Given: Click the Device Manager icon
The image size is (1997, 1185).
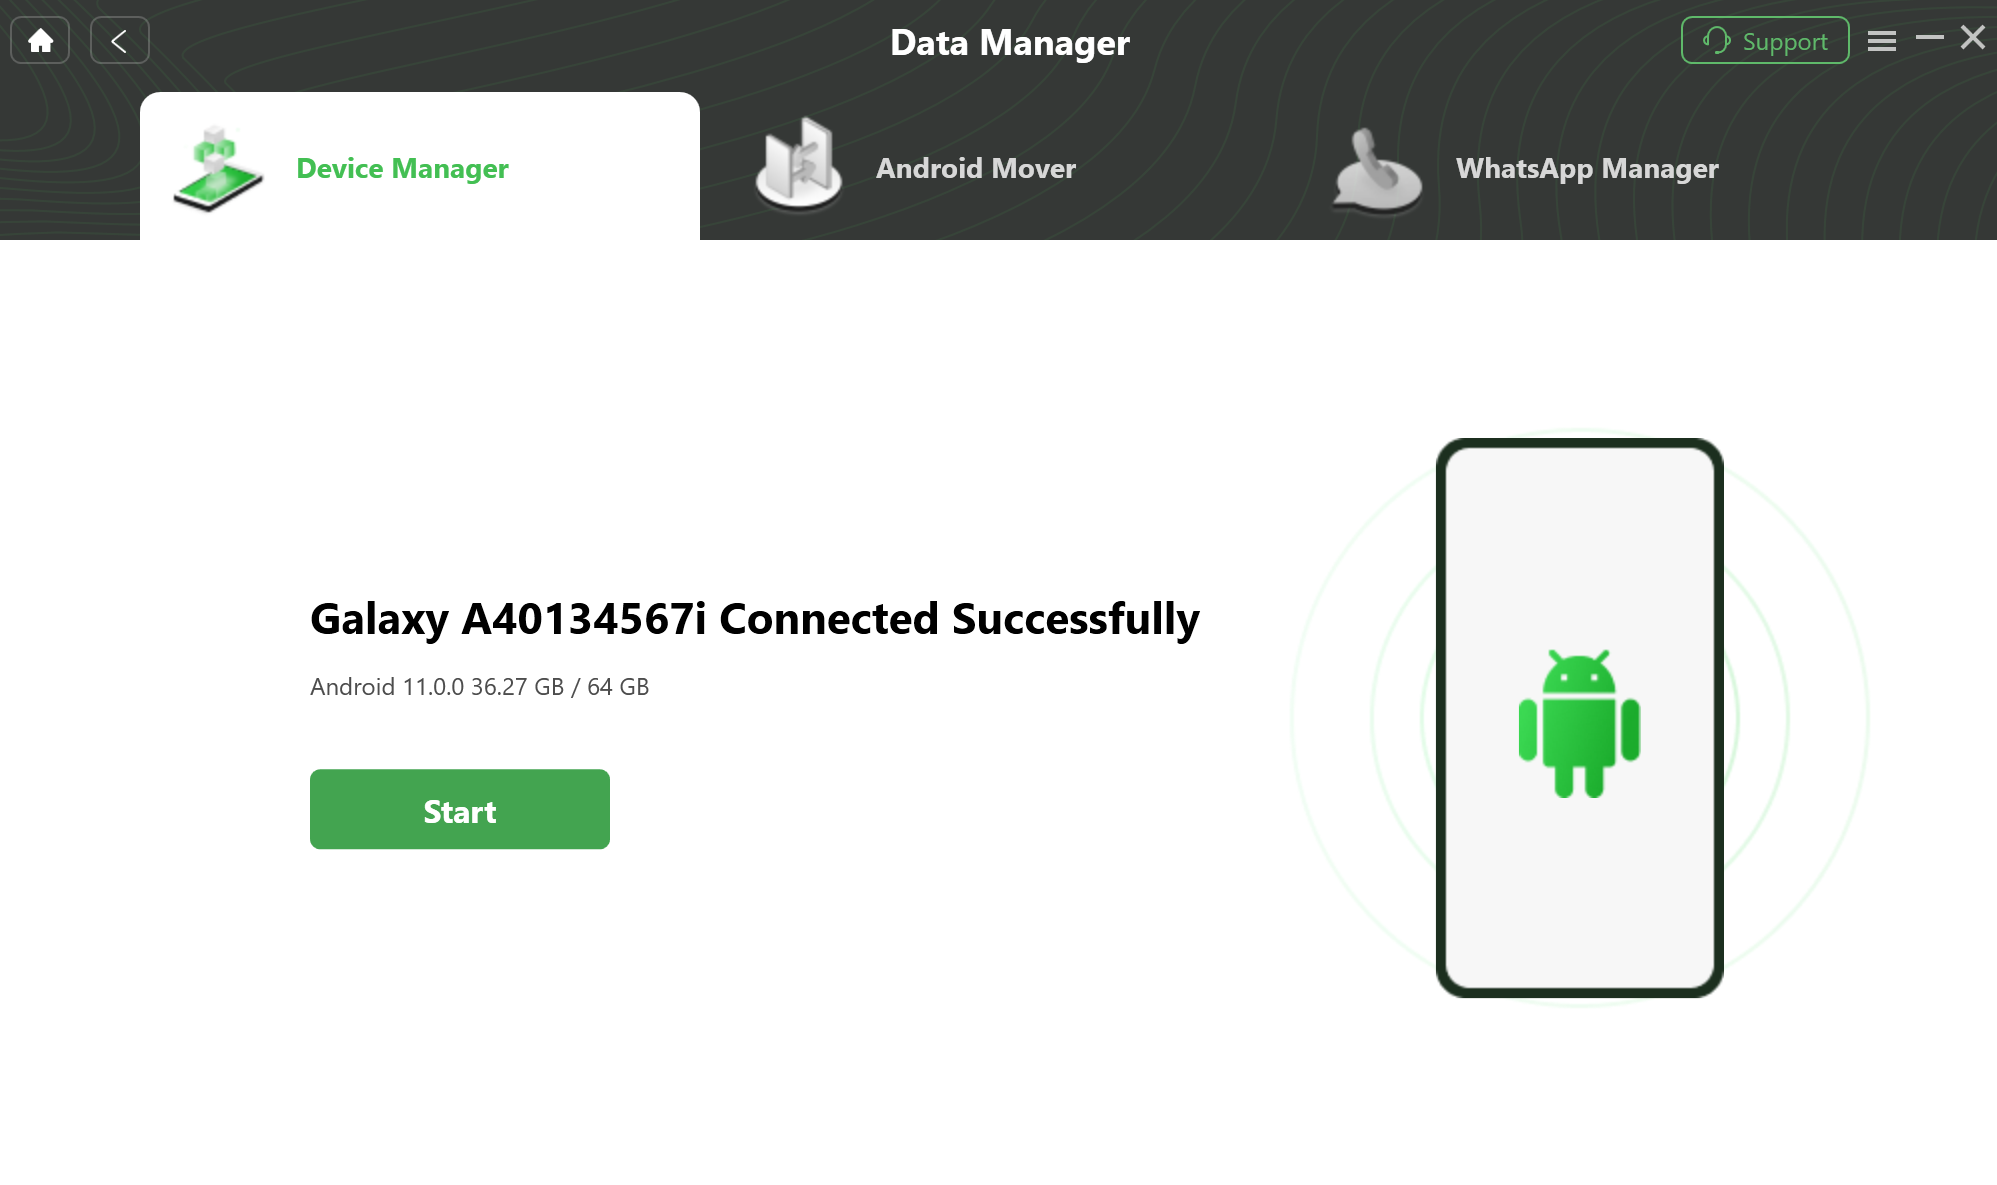Looking at the screenshot, I should tap(219, 164).
